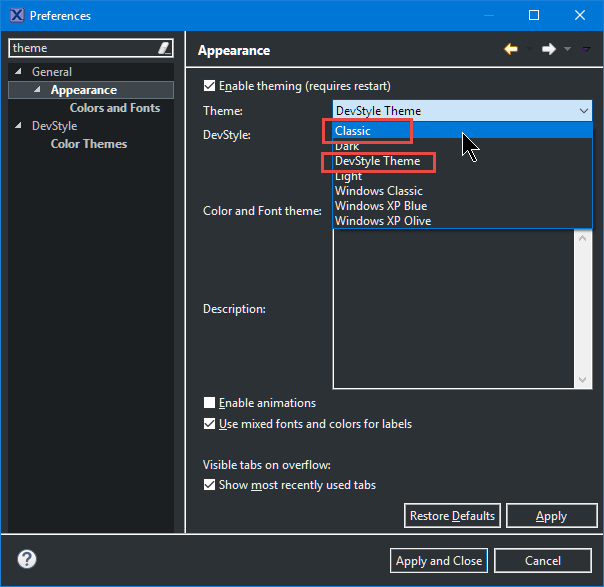Choose Windows XP Blue theme option
The width and height of the screenshot is (604, 587).
(x=383, y=206)
